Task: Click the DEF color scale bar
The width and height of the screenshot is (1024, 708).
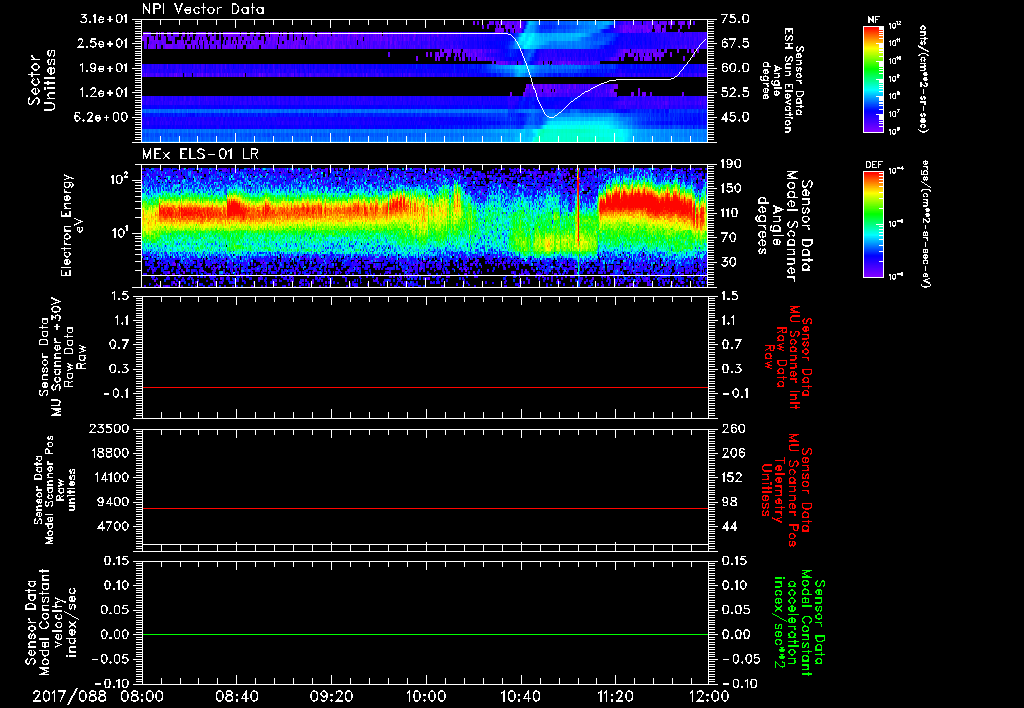Action: click(x=873, y=222)
